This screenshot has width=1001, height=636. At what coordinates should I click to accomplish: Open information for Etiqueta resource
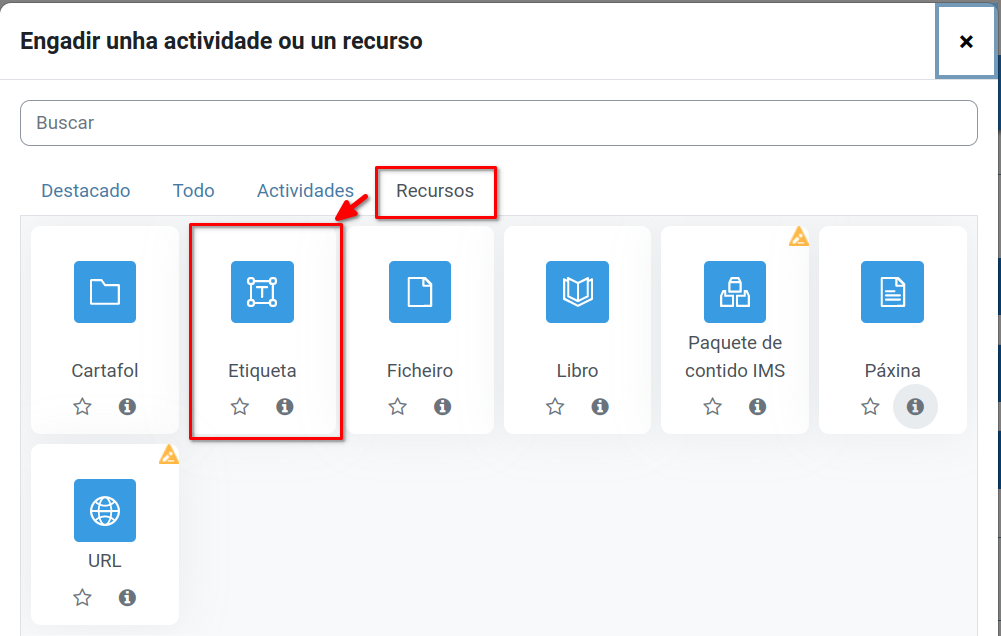point(285,407)
